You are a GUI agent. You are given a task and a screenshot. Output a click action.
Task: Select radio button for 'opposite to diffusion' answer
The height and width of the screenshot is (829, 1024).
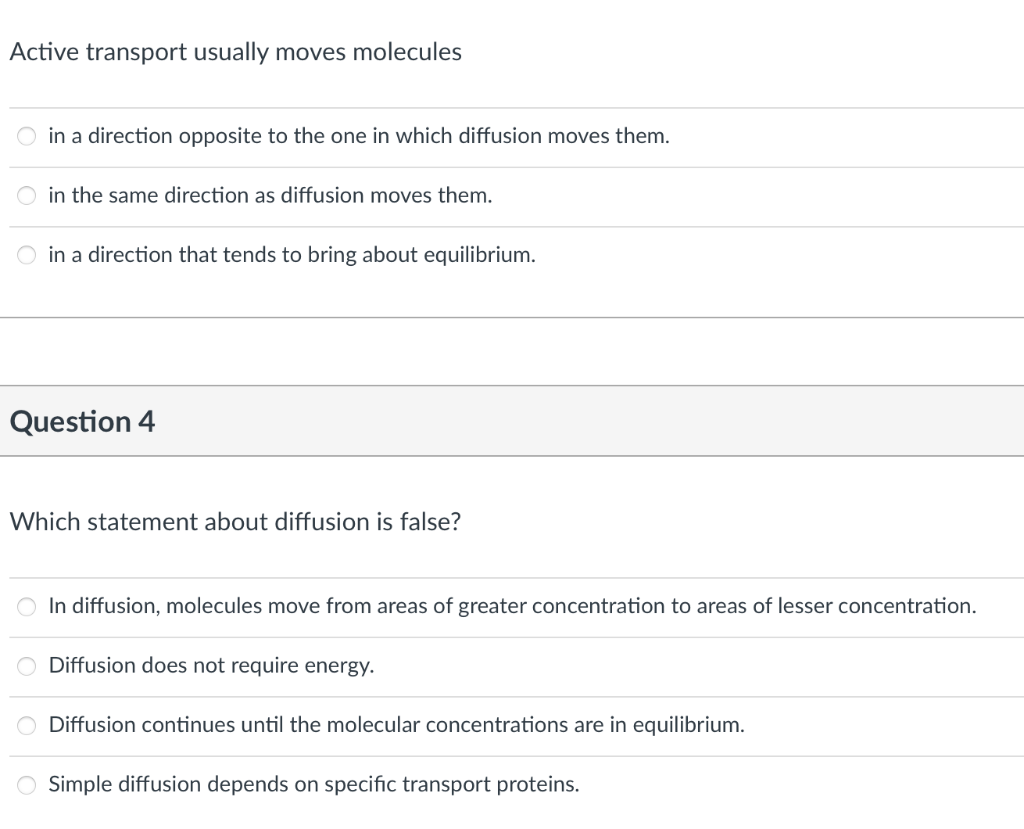[x=27, y=137]
